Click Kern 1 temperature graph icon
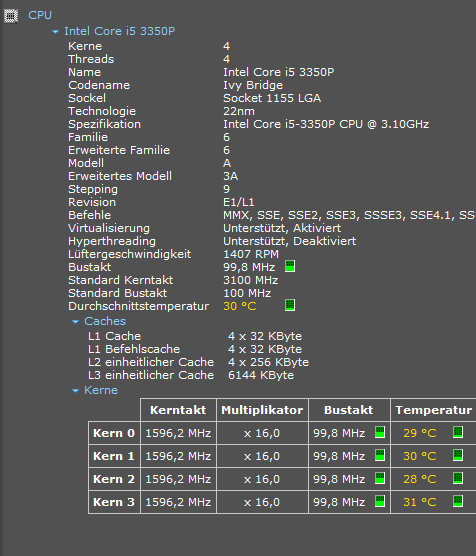Image resolution: width=476 pixels, height=556 pixels. tap(458, 455)
